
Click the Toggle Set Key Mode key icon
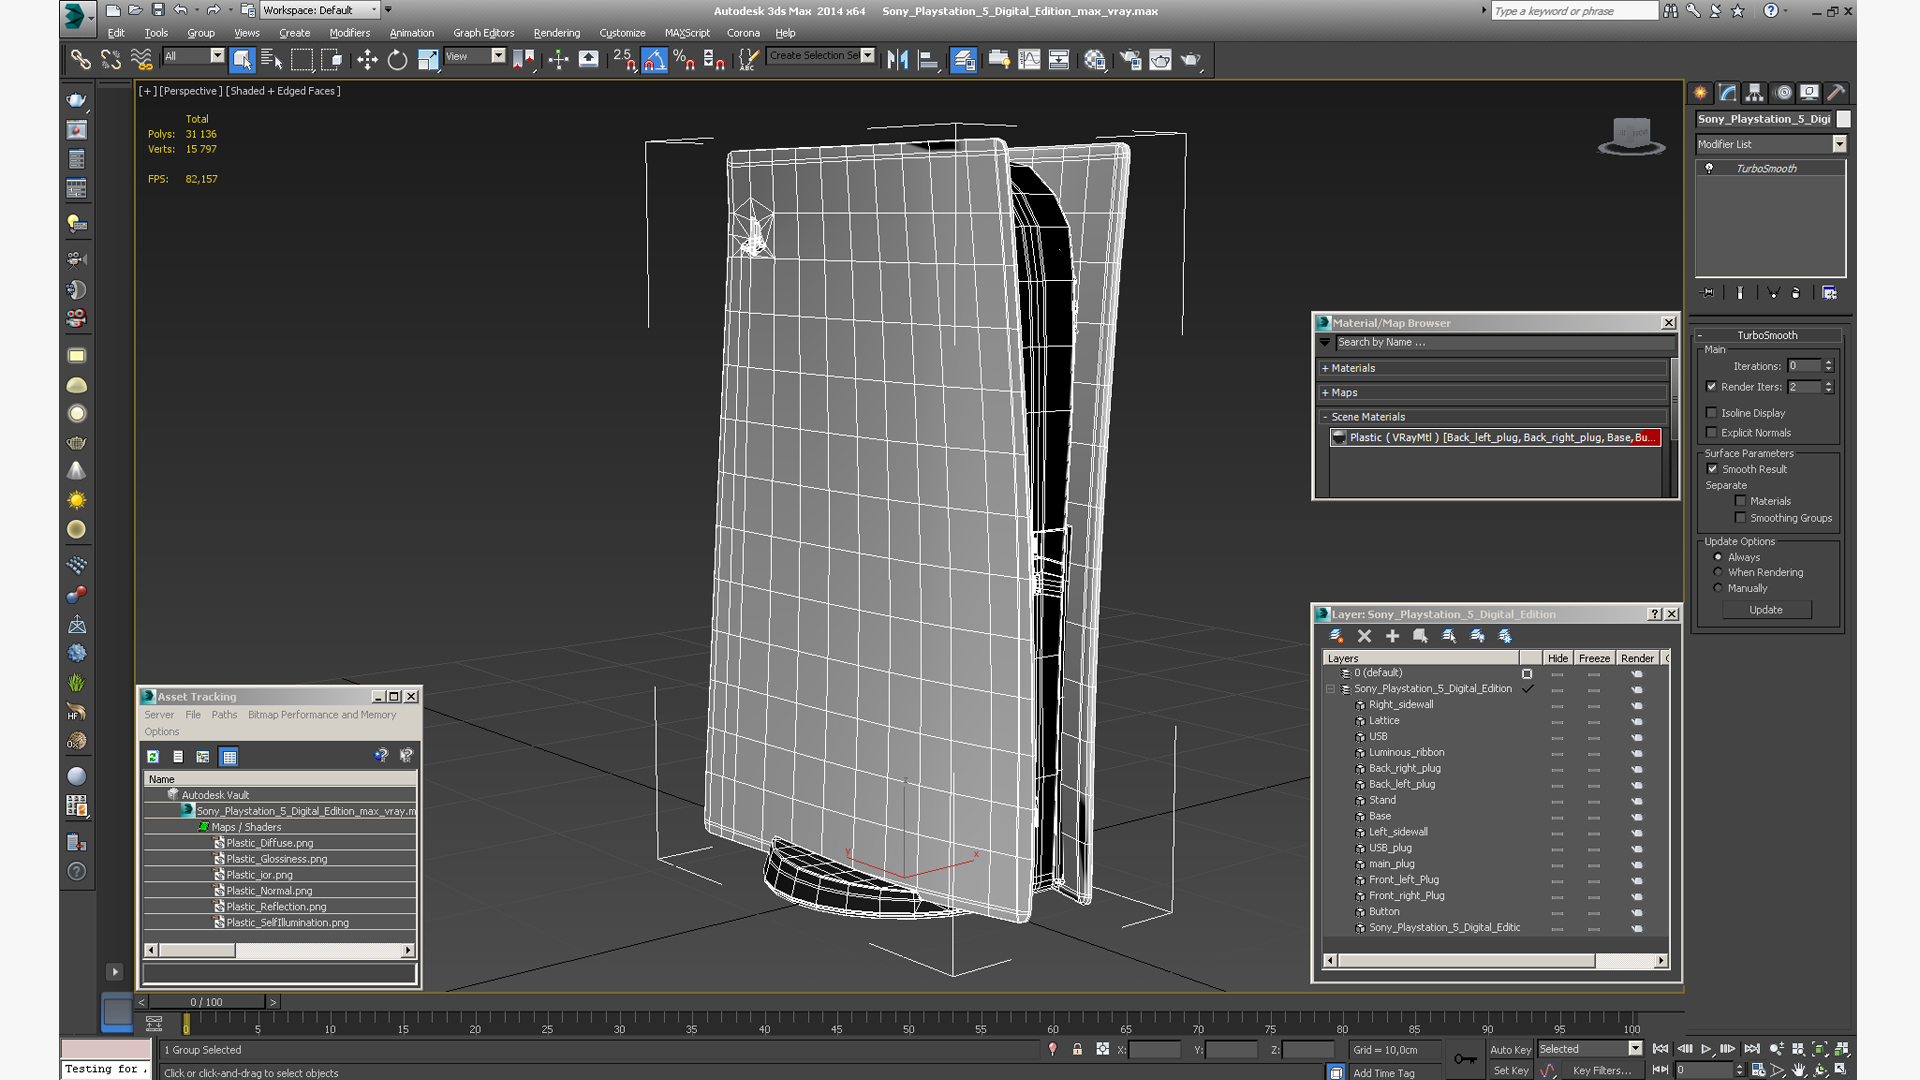pos(1465,1059)
